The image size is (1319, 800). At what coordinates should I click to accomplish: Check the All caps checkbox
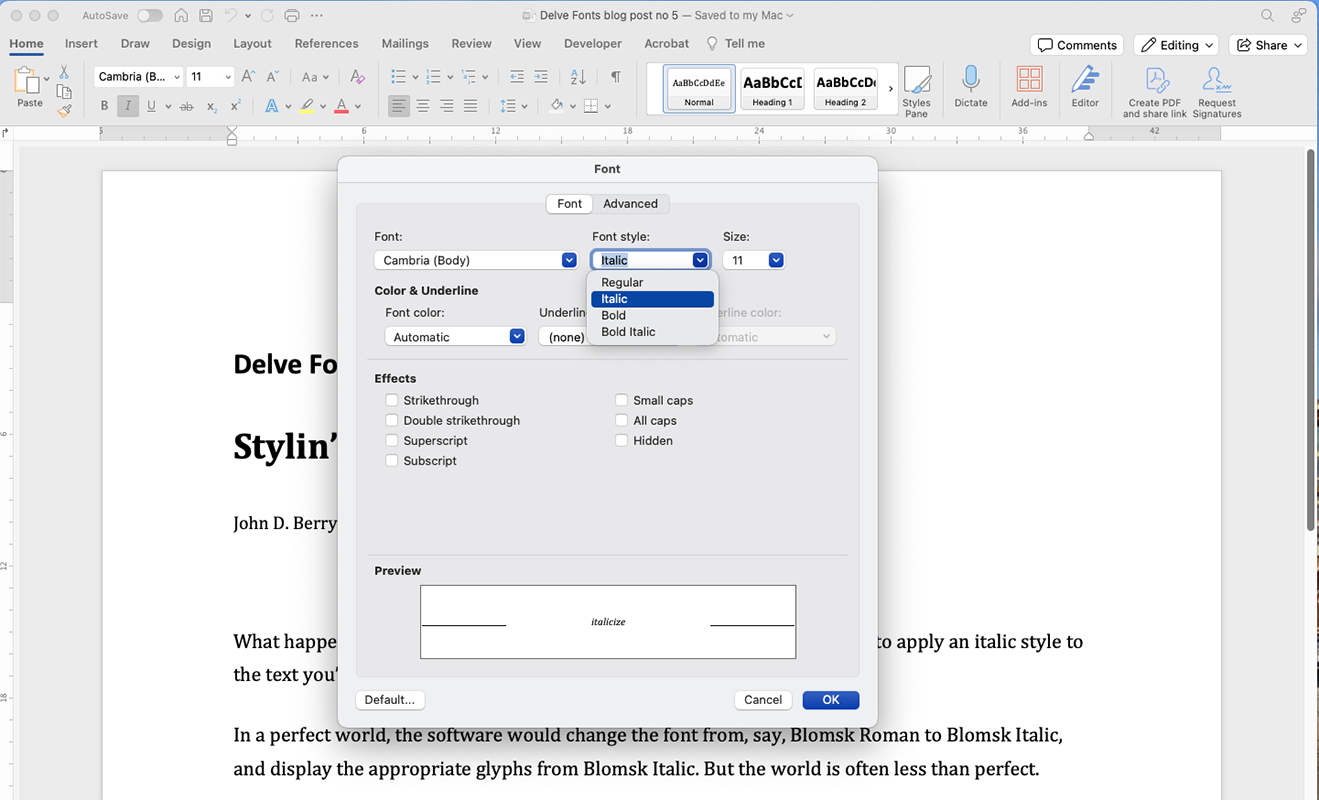(622, 420)
